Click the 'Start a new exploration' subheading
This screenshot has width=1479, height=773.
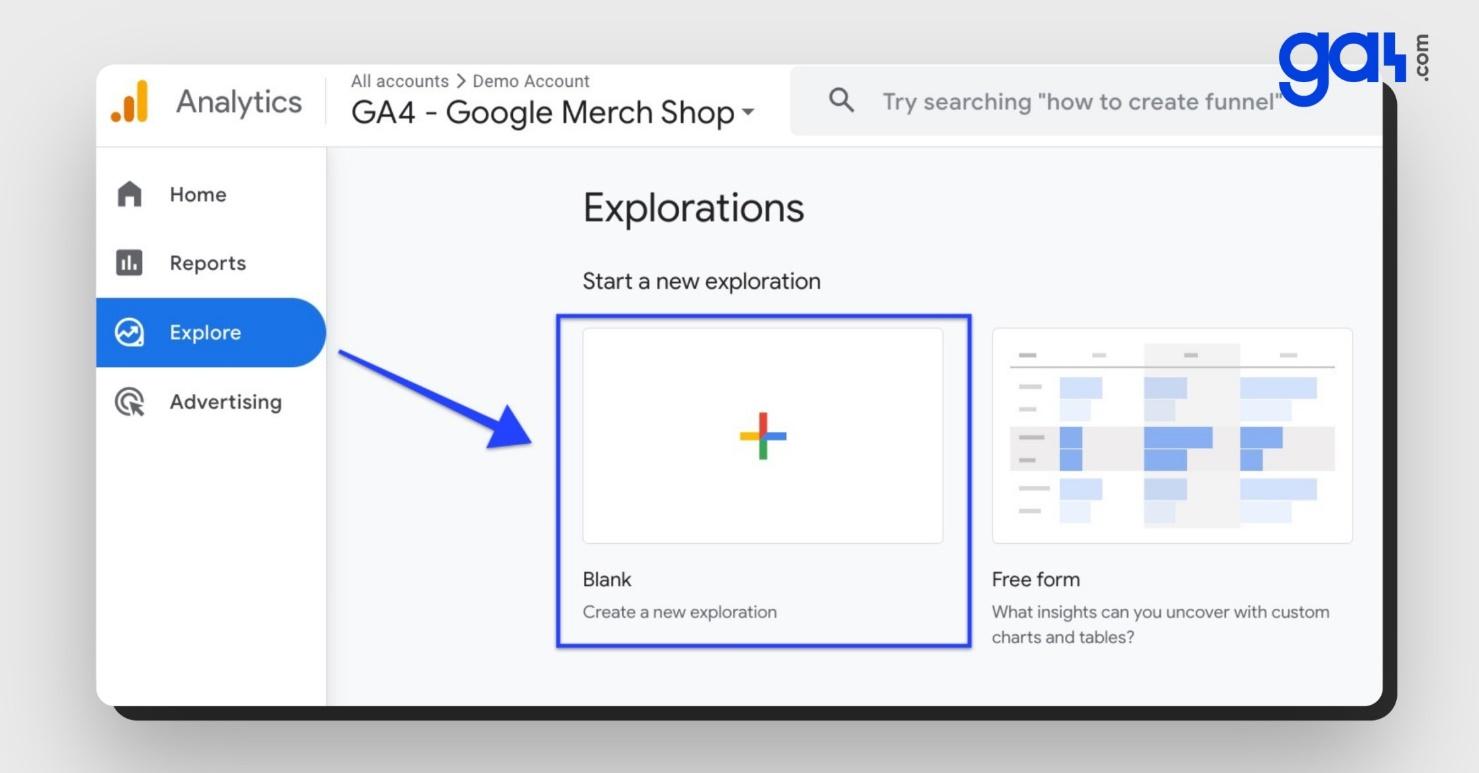tap(702, 281)
